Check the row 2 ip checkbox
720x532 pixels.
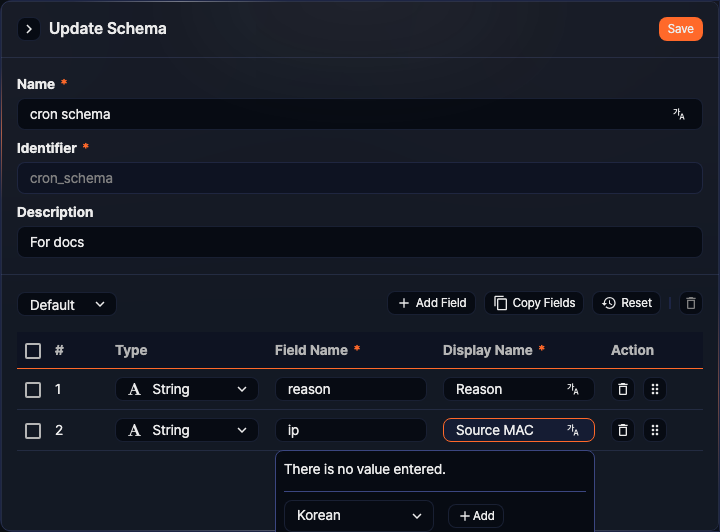(33, 431)
